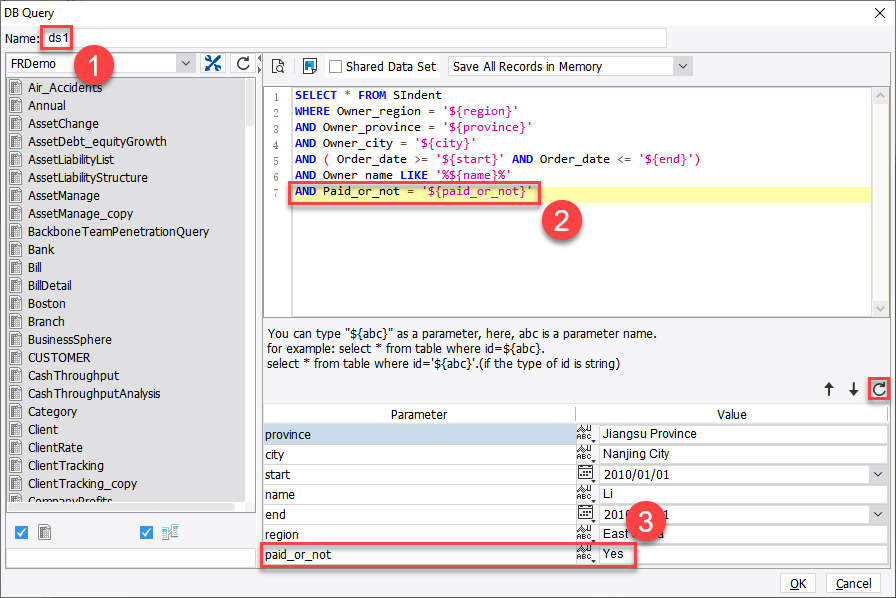896x598 pixels.
Task: Move parameter down with the down arrow
Action: [x=853, y=389]
